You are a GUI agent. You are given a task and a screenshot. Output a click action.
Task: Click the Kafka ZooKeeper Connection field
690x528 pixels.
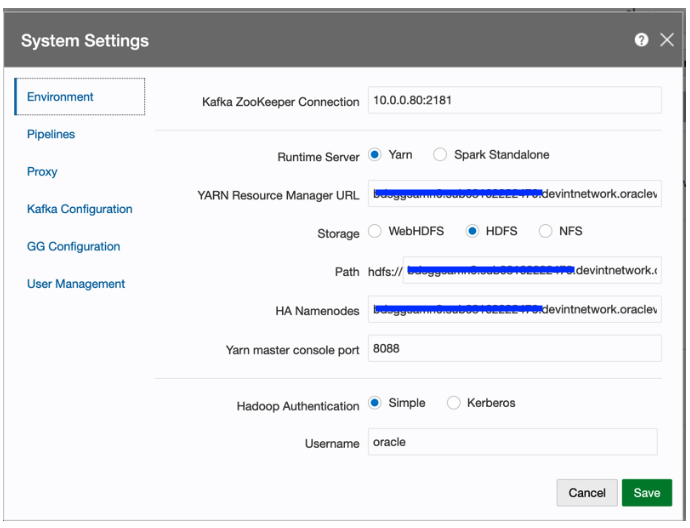(514, 101)
